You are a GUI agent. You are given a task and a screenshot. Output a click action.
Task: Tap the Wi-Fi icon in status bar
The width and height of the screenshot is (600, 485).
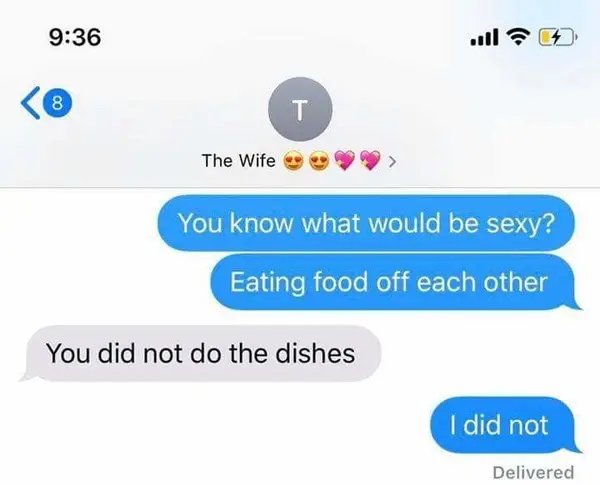pos(517,38)
